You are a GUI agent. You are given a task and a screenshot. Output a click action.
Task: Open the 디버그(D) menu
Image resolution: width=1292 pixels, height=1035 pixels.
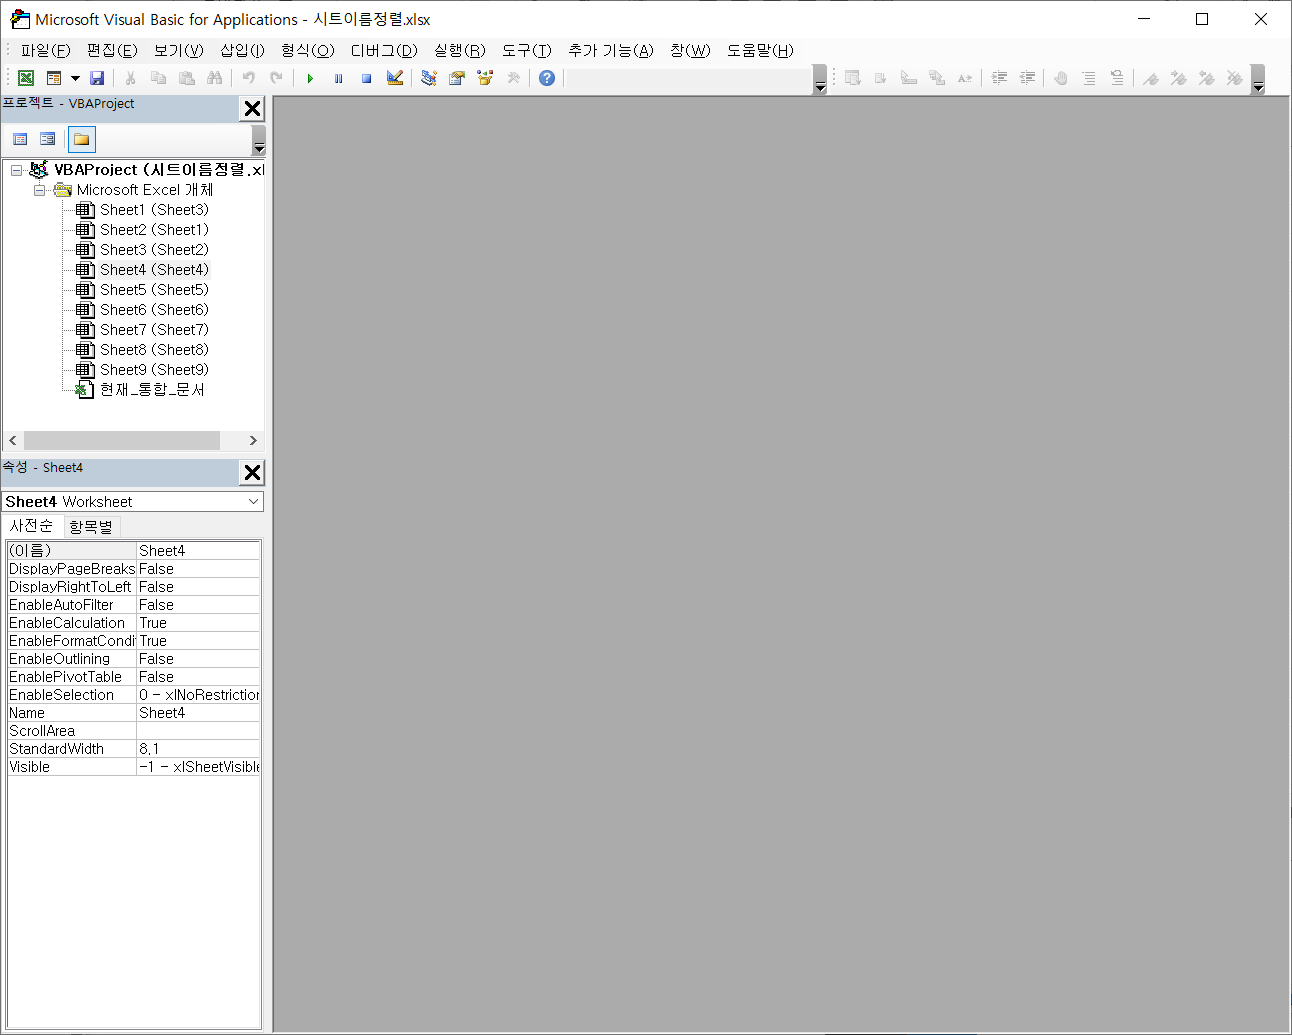[x=384, y=50]
